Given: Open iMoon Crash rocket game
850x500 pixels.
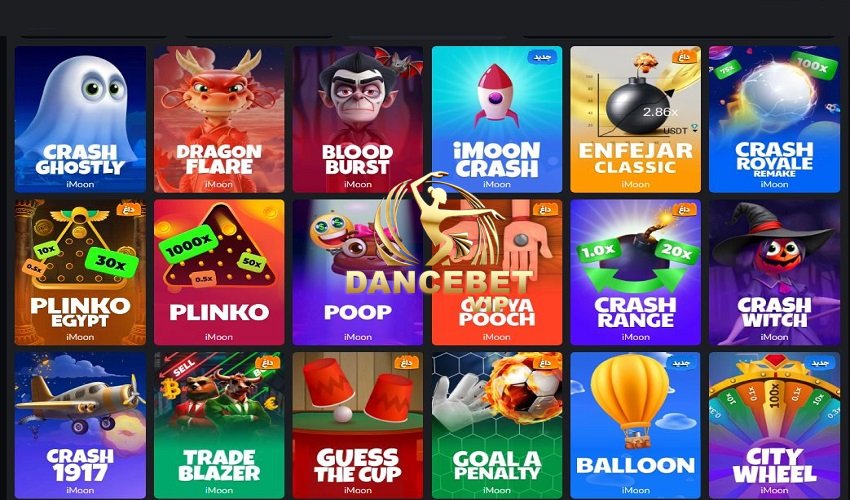Looking at the screenshot, I should point(497,119).
